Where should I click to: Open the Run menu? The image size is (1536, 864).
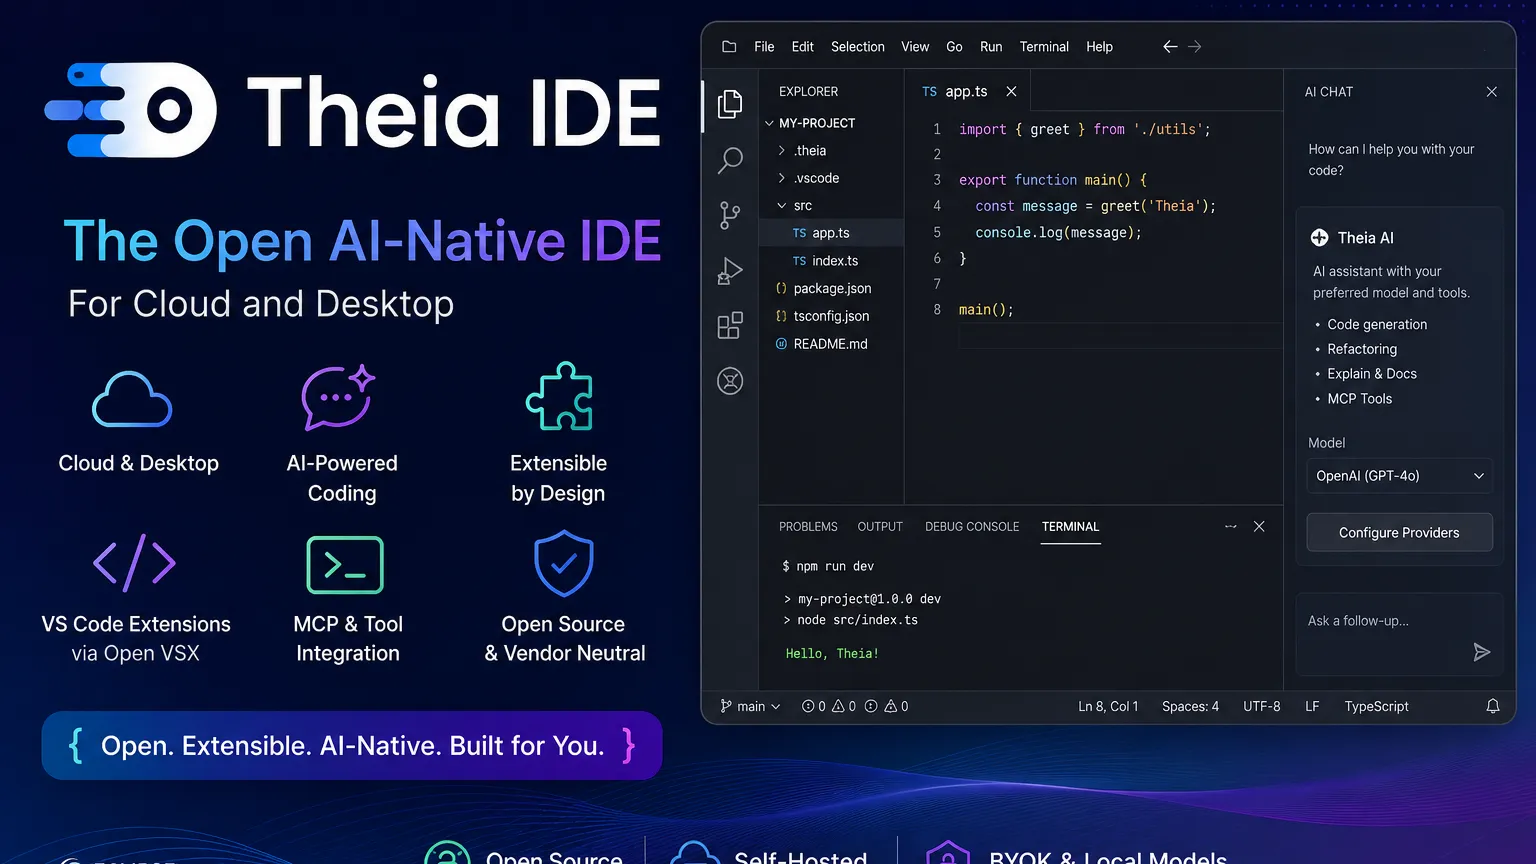991,47
